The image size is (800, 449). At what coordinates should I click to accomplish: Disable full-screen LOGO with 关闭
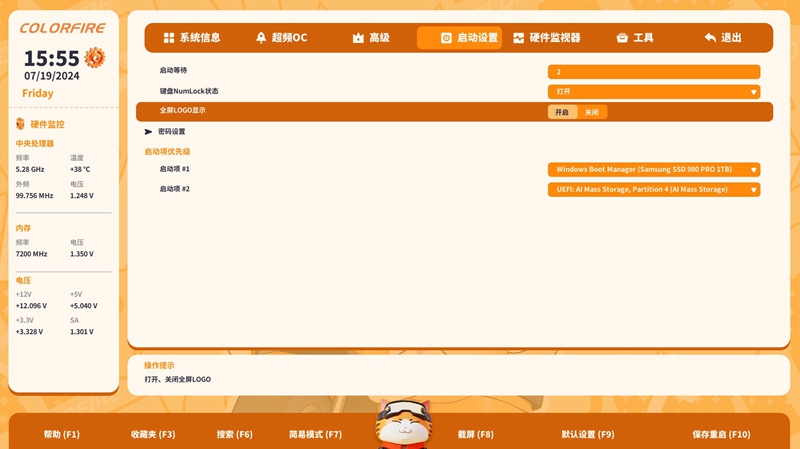point(592,112)
